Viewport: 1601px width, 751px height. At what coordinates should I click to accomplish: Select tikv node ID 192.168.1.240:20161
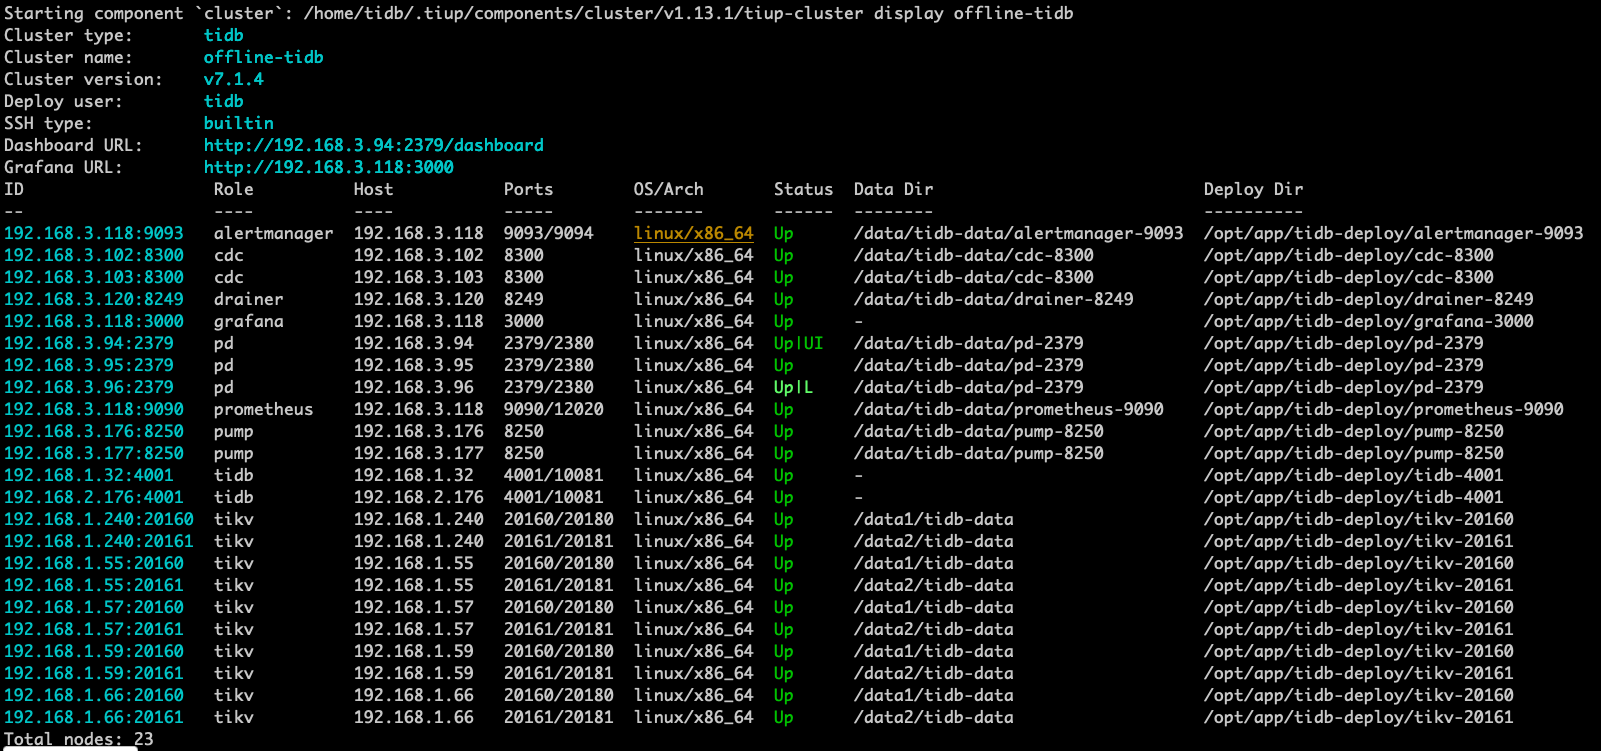coord(99,541)
